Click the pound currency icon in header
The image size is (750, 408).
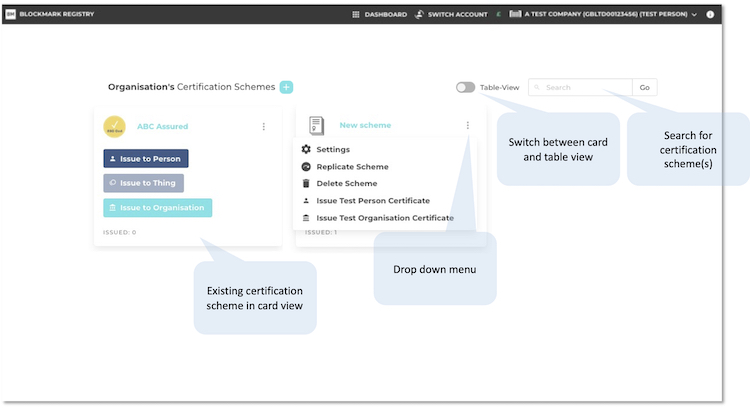(499, 15)
